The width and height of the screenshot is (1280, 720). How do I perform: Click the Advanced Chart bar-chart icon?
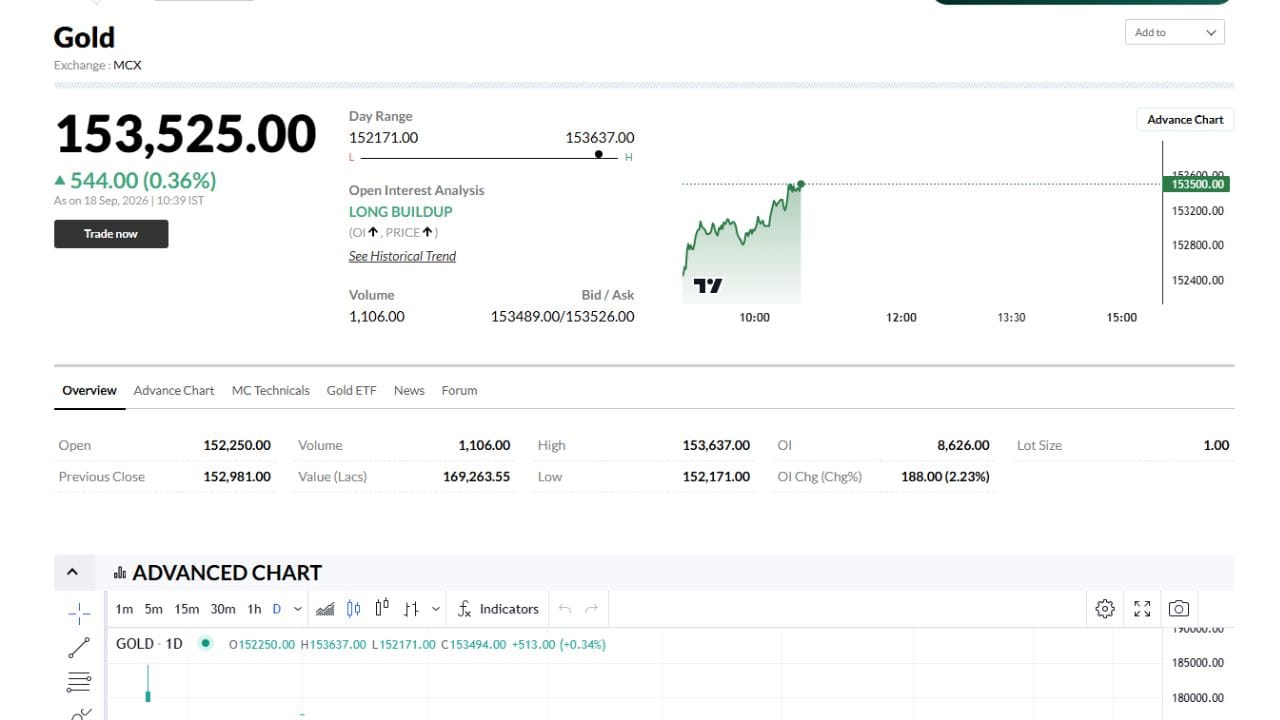(x=120, y=573)
